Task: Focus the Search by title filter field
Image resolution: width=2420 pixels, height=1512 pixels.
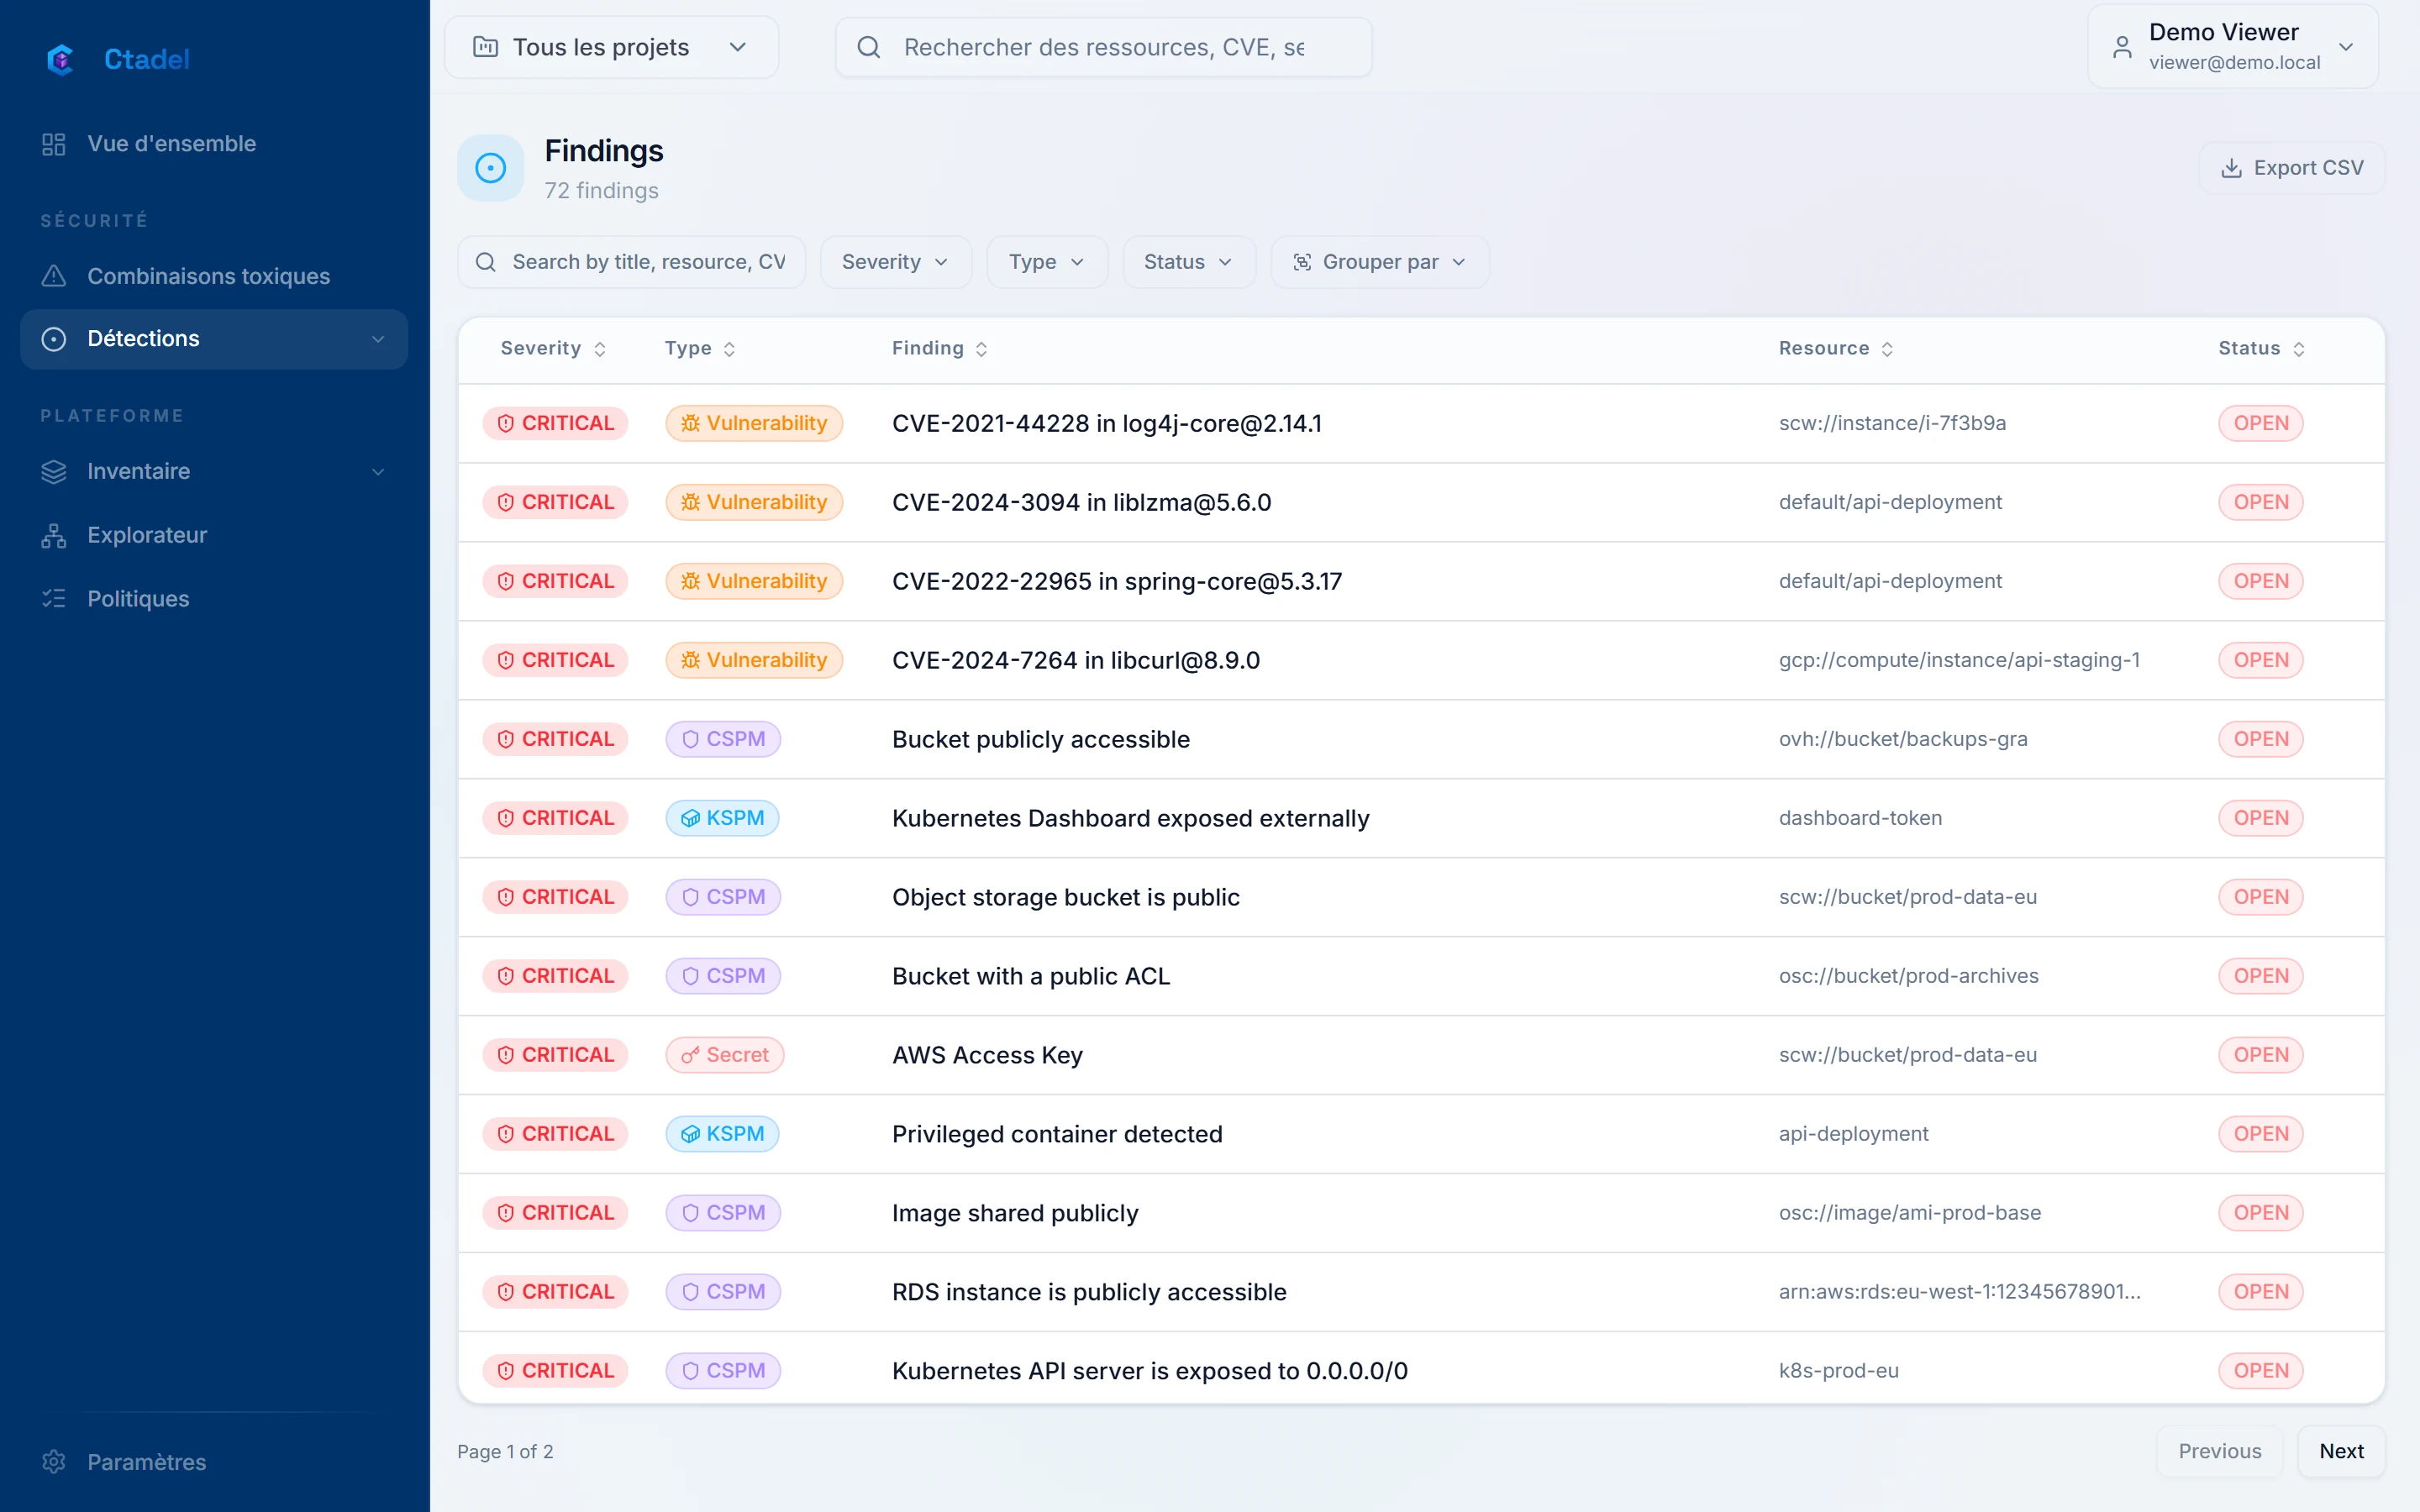Action: pos(631,262)
